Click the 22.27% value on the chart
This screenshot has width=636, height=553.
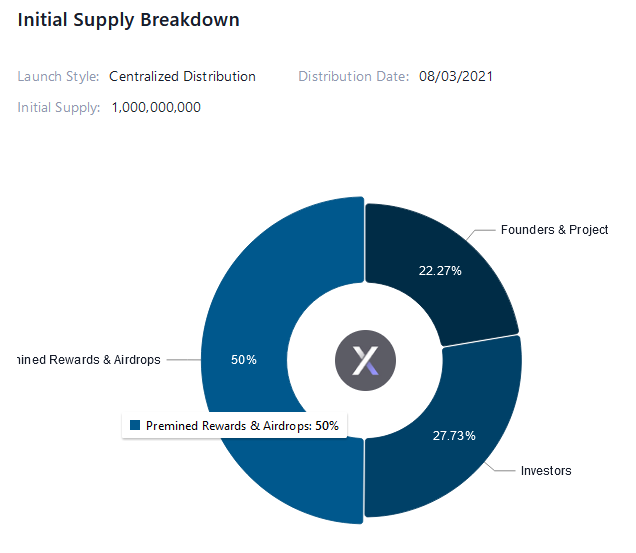[x=440, y=271]
